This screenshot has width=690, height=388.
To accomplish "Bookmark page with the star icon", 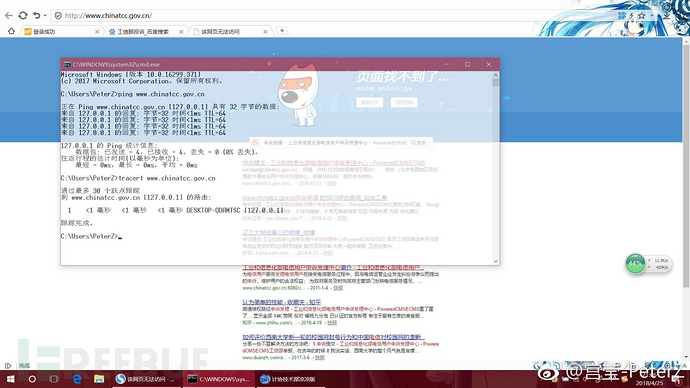I will tap(642, 15).
